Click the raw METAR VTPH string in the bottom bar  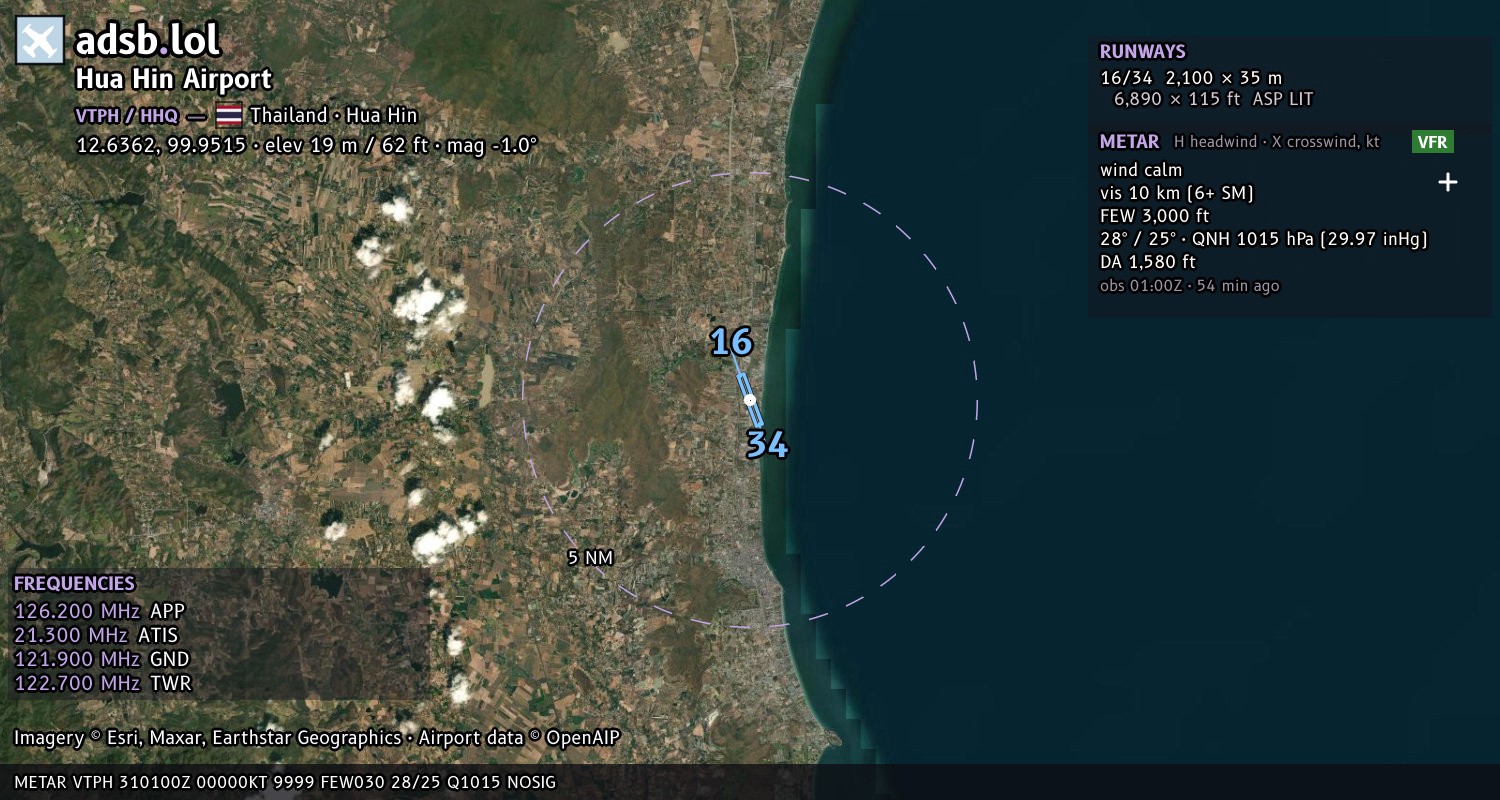[285, 782]
